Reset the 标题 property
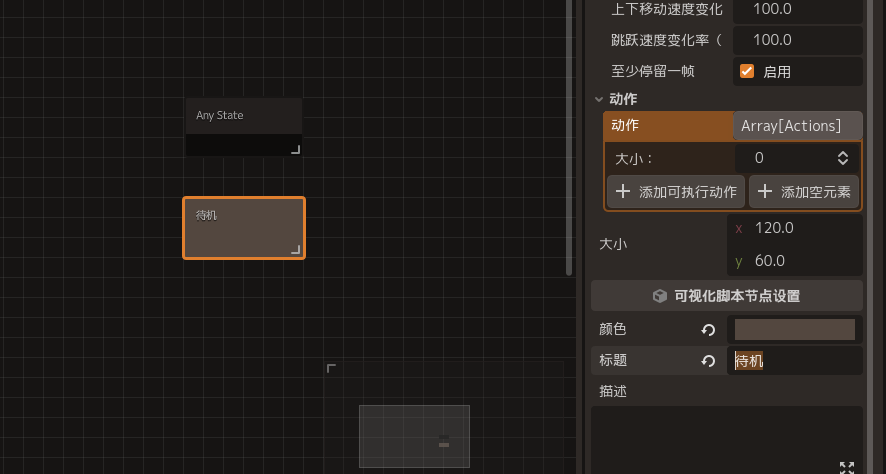The height and width of the screenshot is (474, 886). [x=709, y=361]
